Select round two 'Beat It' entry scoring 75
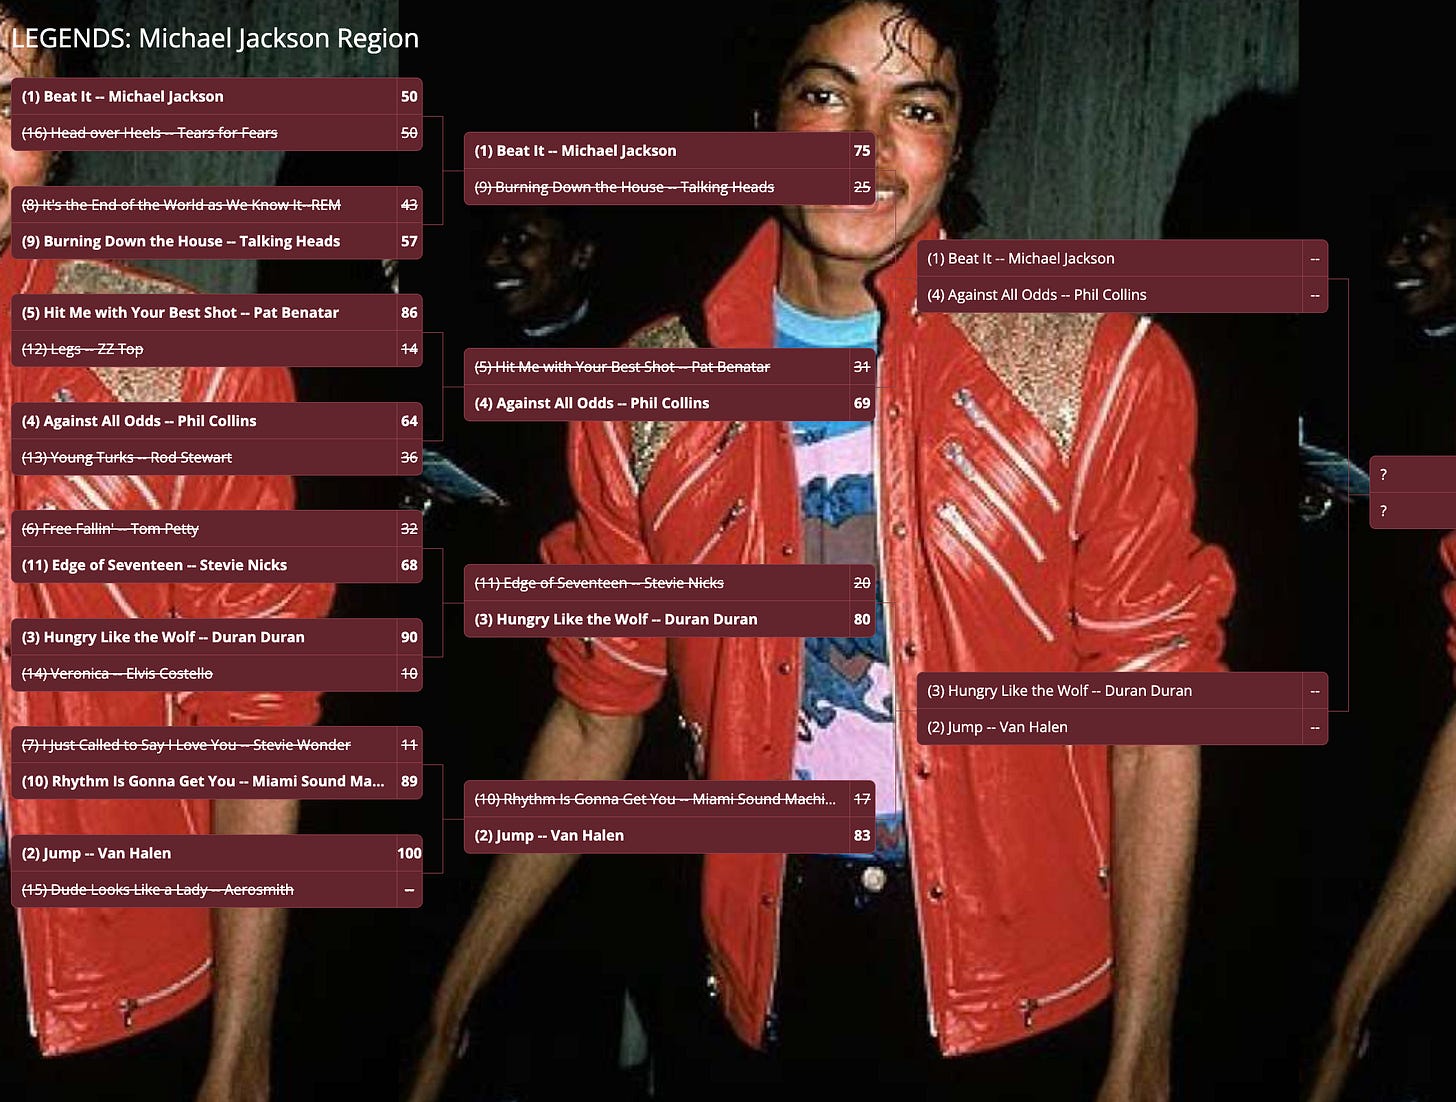Screen dimensions: 1456x1102 (670, 151)
